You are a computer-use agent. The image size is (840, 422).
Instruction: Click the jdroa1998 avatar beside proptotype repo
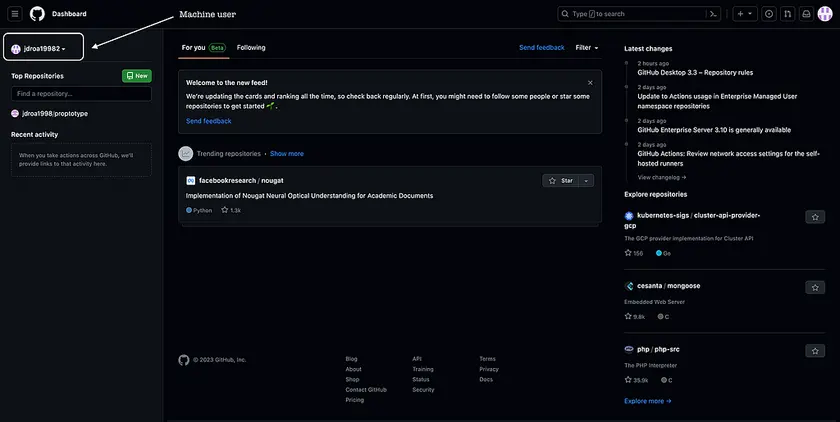(15, 114)
